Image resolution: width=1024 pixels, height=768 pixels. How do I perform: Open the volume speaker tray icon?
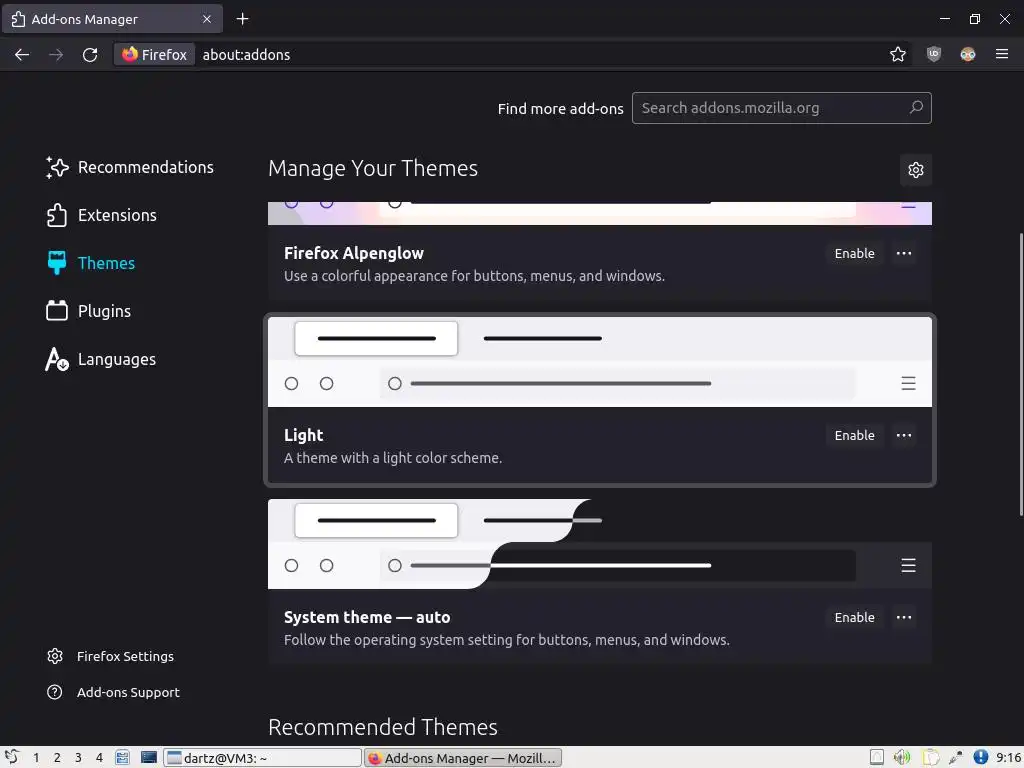click(x=902, y=758)
